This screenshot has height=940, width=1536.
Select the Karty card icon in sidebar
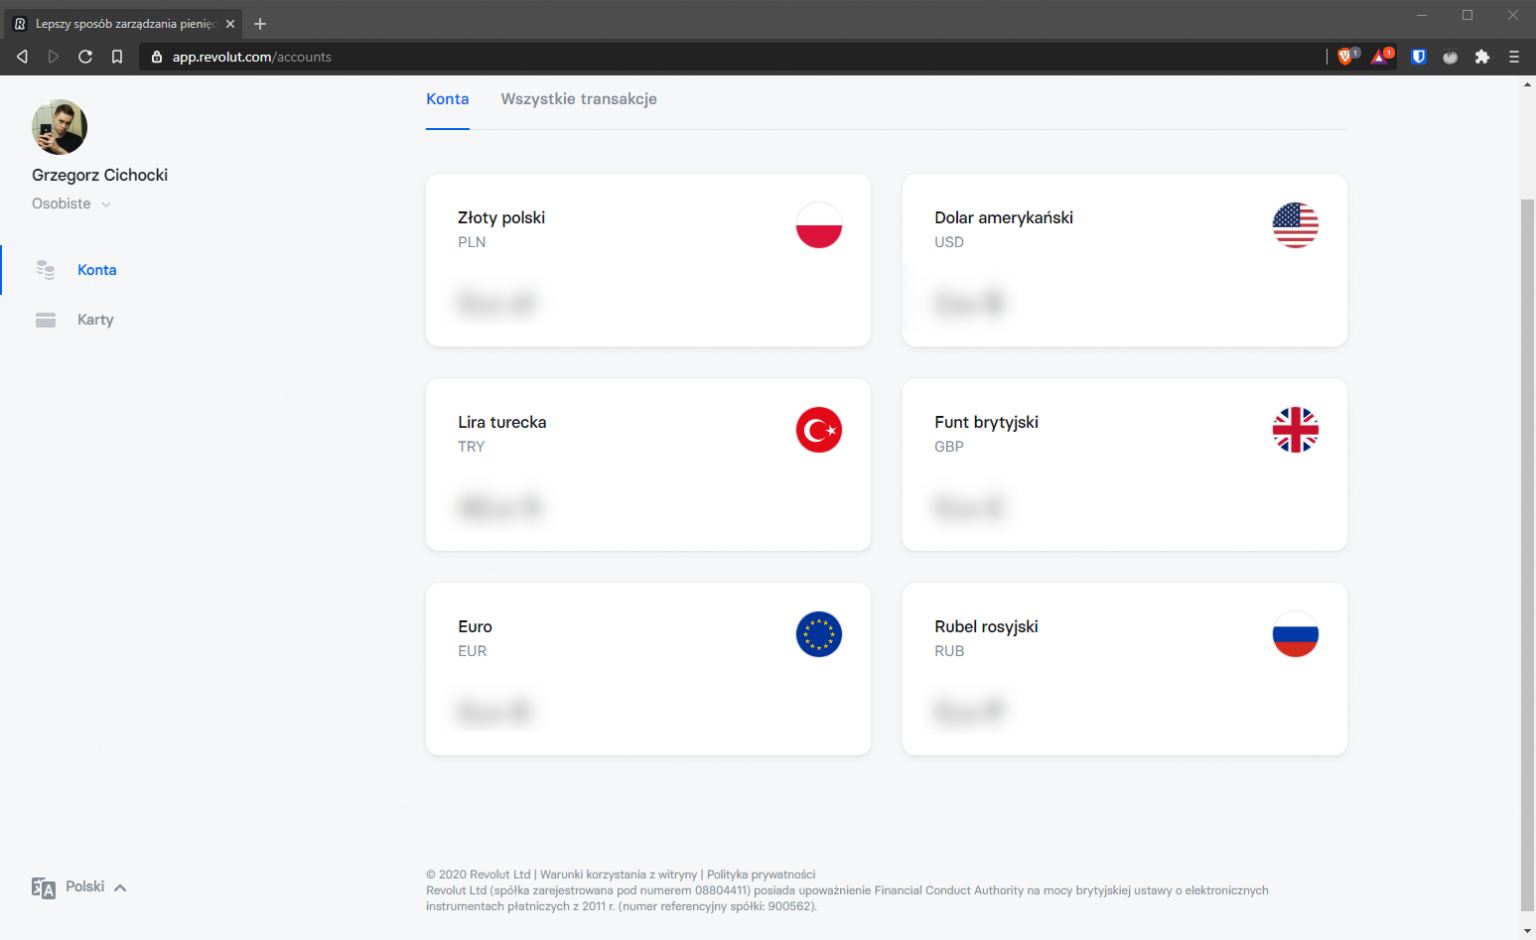[x=45, y=319]
